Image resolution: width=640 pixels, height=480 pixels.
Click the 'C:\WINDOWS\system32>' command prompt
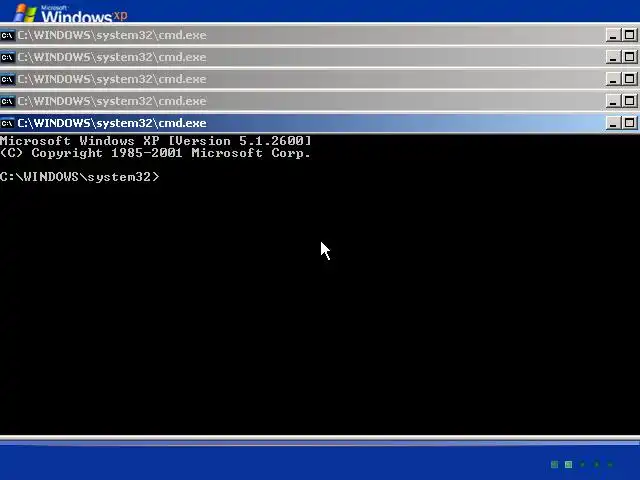pos(80,177)
